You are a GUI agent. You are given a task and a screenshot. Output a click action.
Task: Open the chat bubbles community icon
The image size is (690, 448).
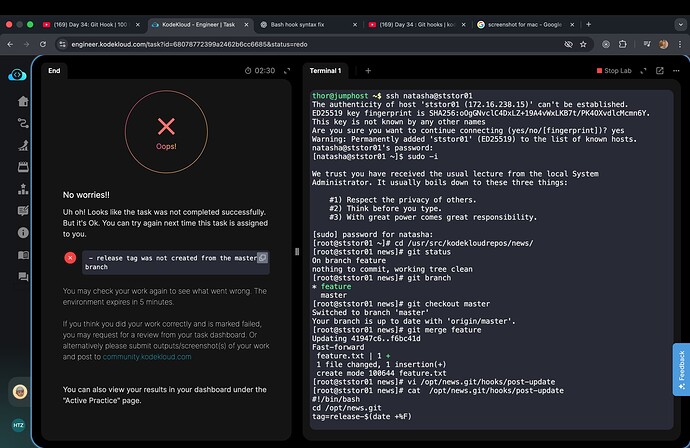(x=23, y=276)
